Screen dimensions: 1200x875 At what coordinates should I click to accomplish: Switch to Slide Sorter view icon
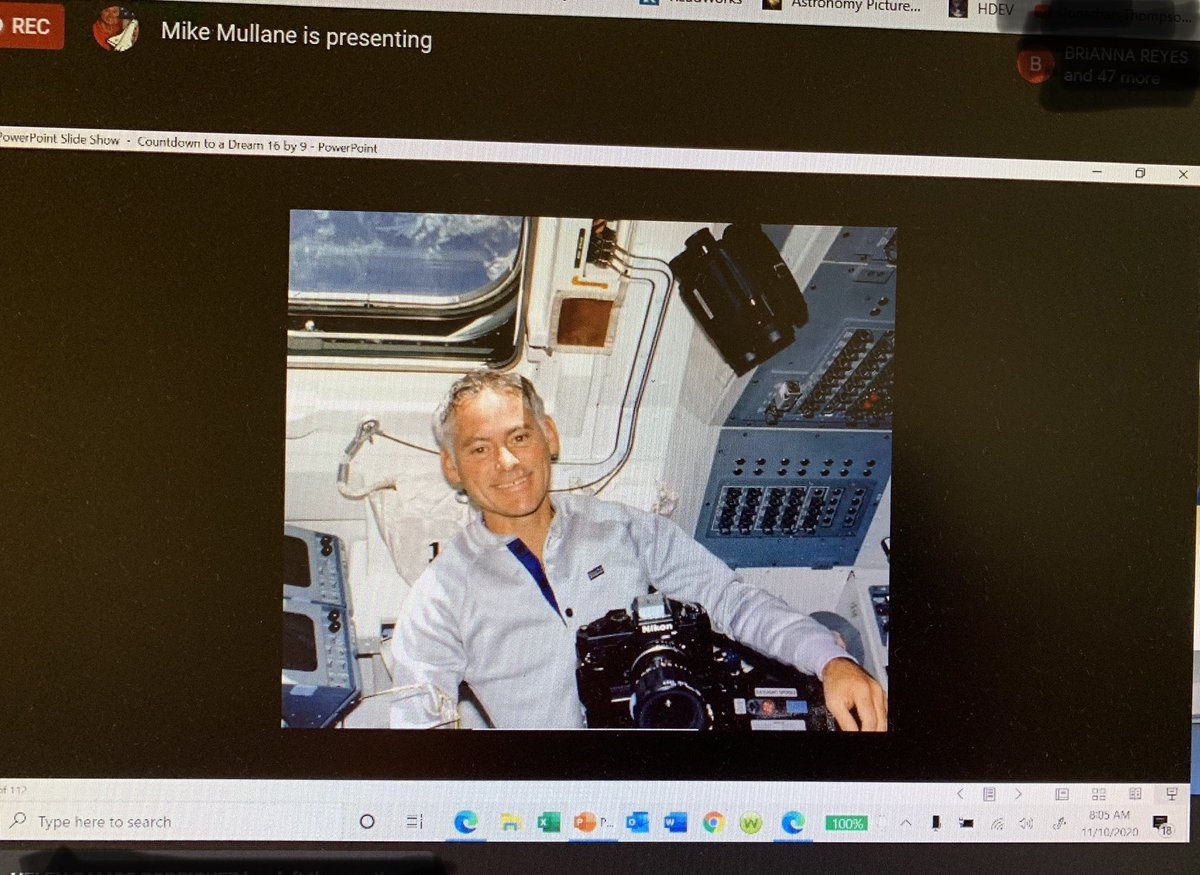click(x=1098, y=794)
